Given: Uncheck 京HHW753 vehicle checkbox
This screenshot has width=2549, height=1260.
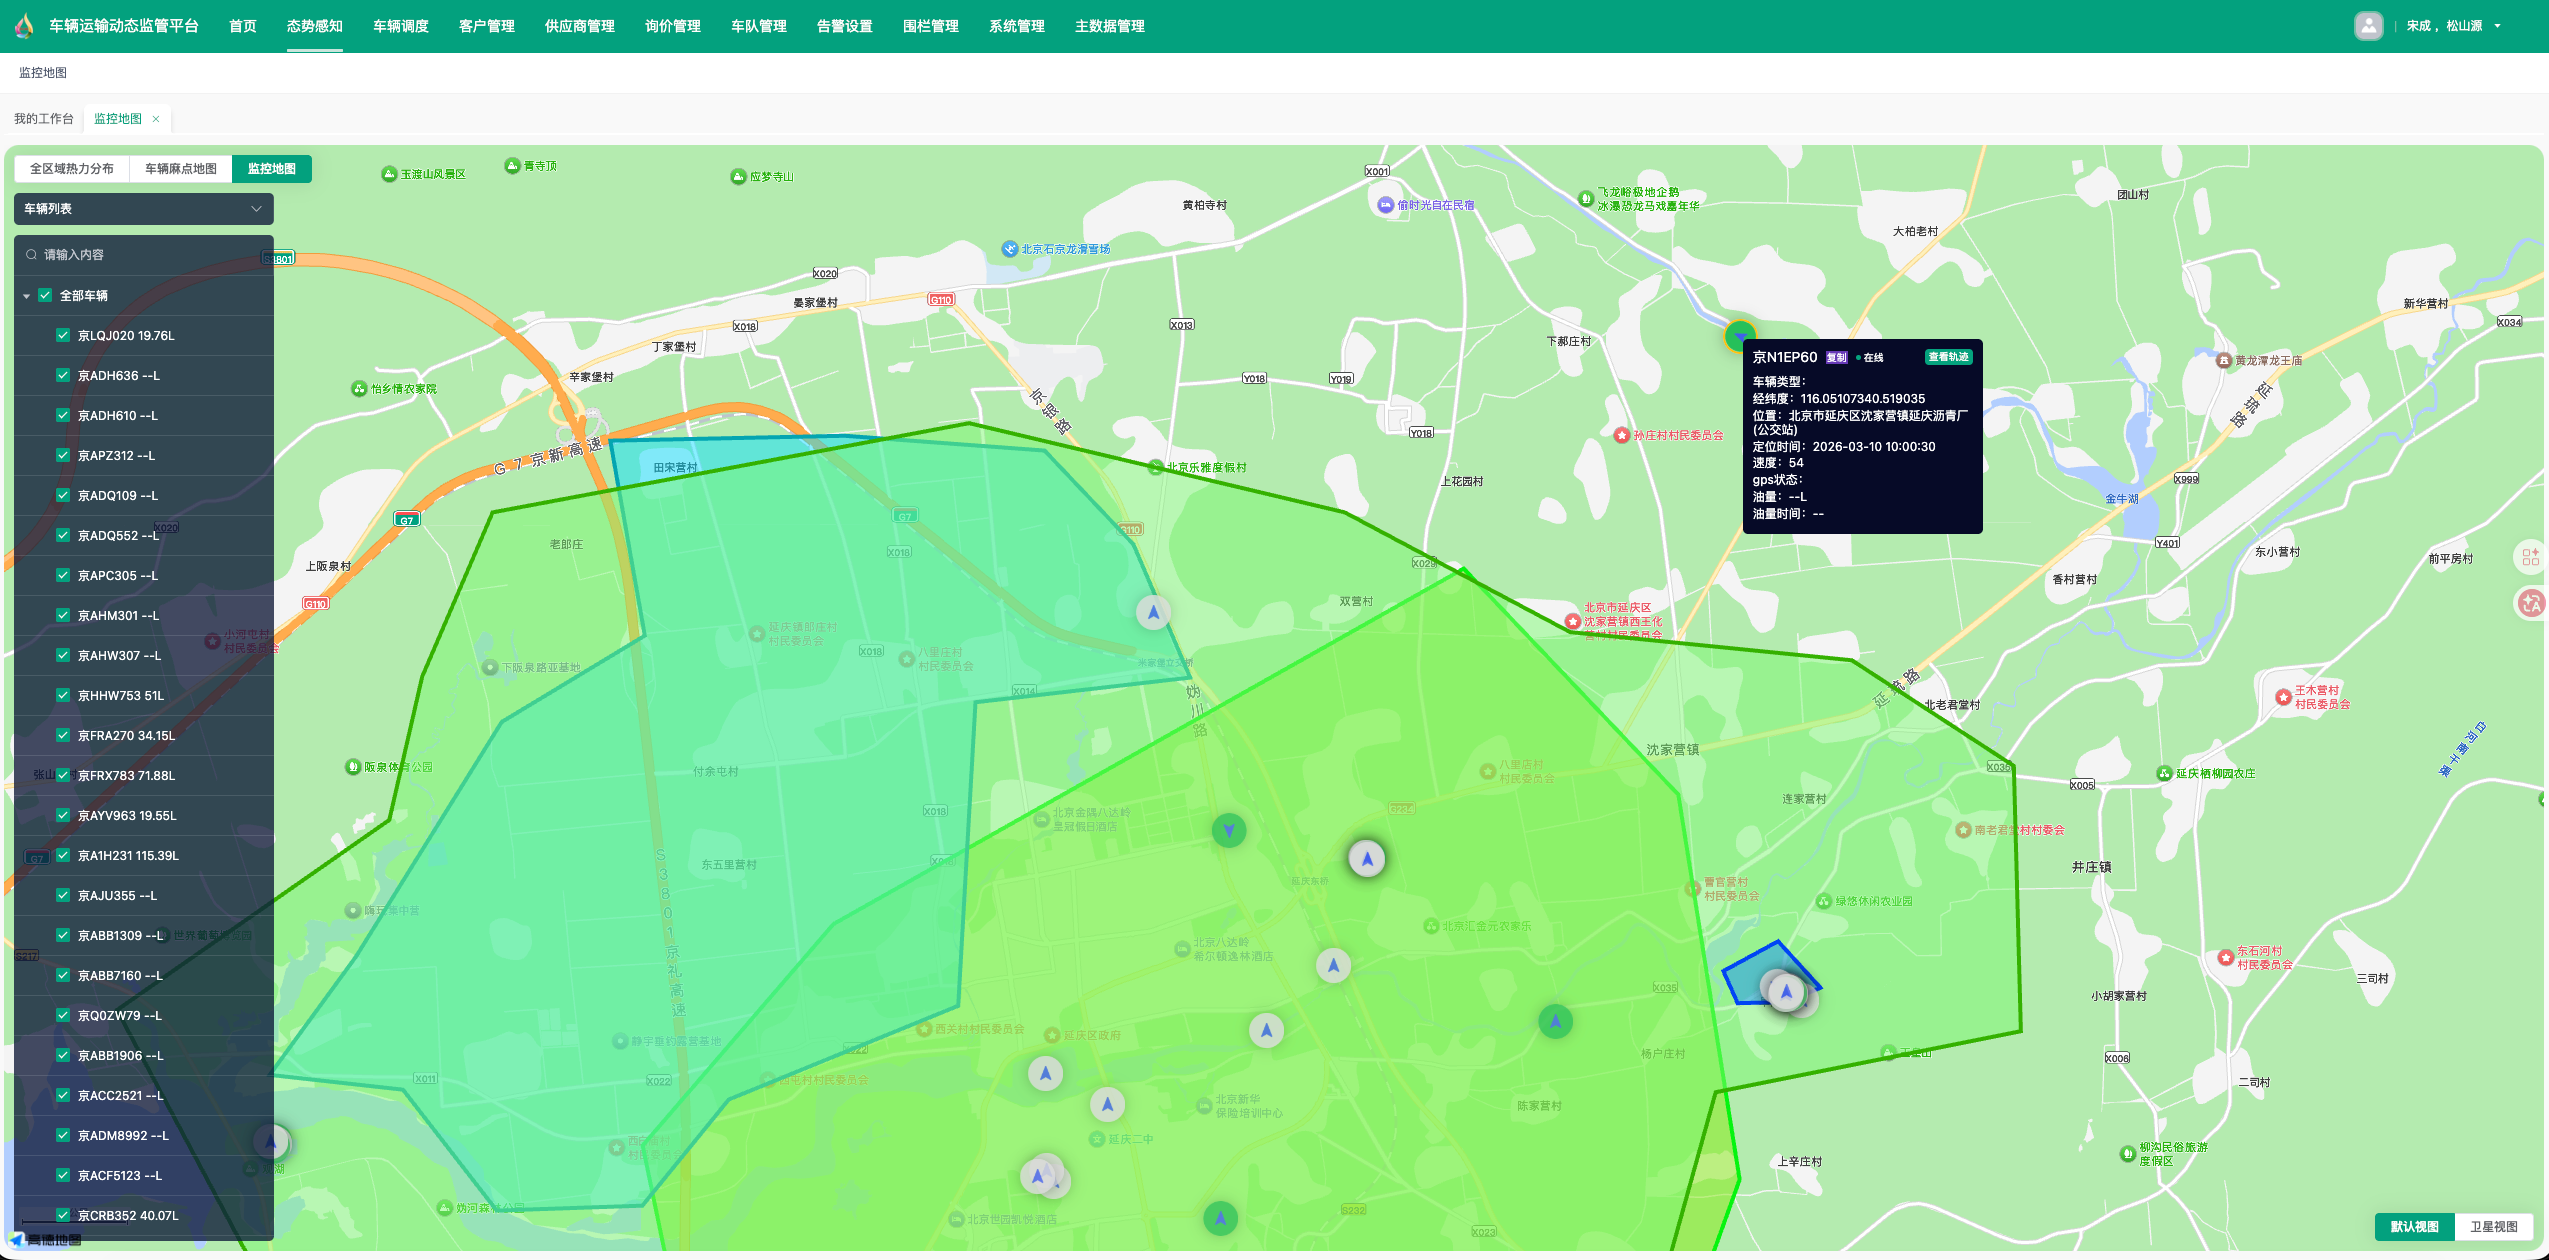Looking at the screenshot, I should tap(63, 696).
